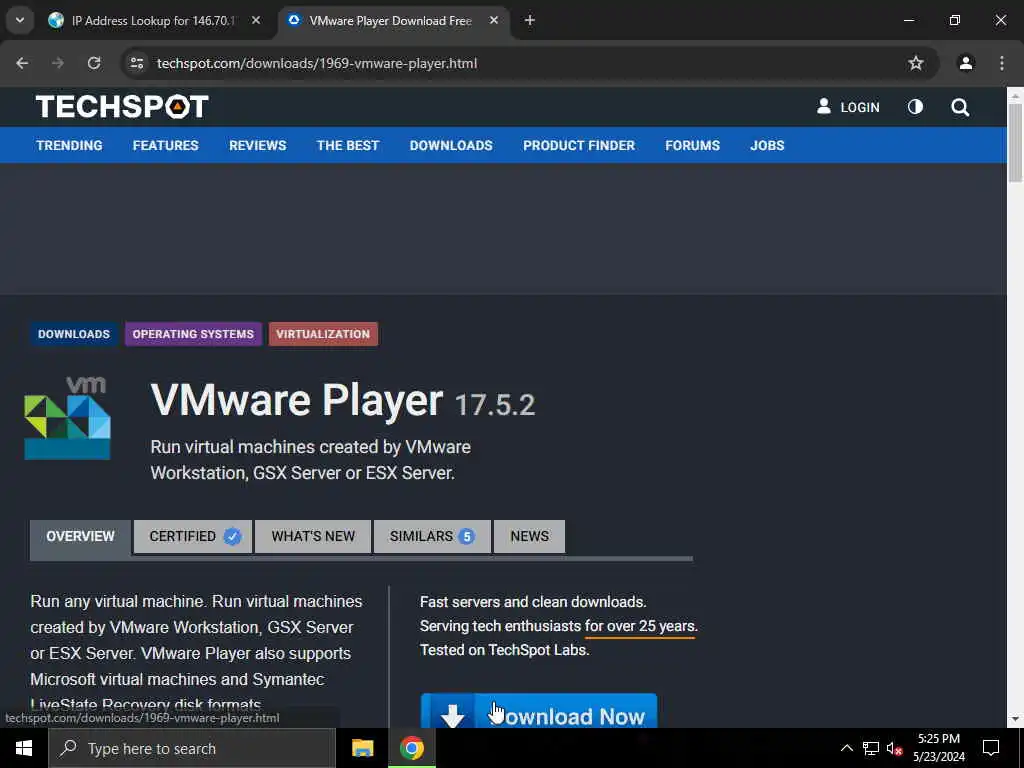The image size is (1024, 768).
Task: Open FEATURES navigation menu
Action: pos(165,145)
